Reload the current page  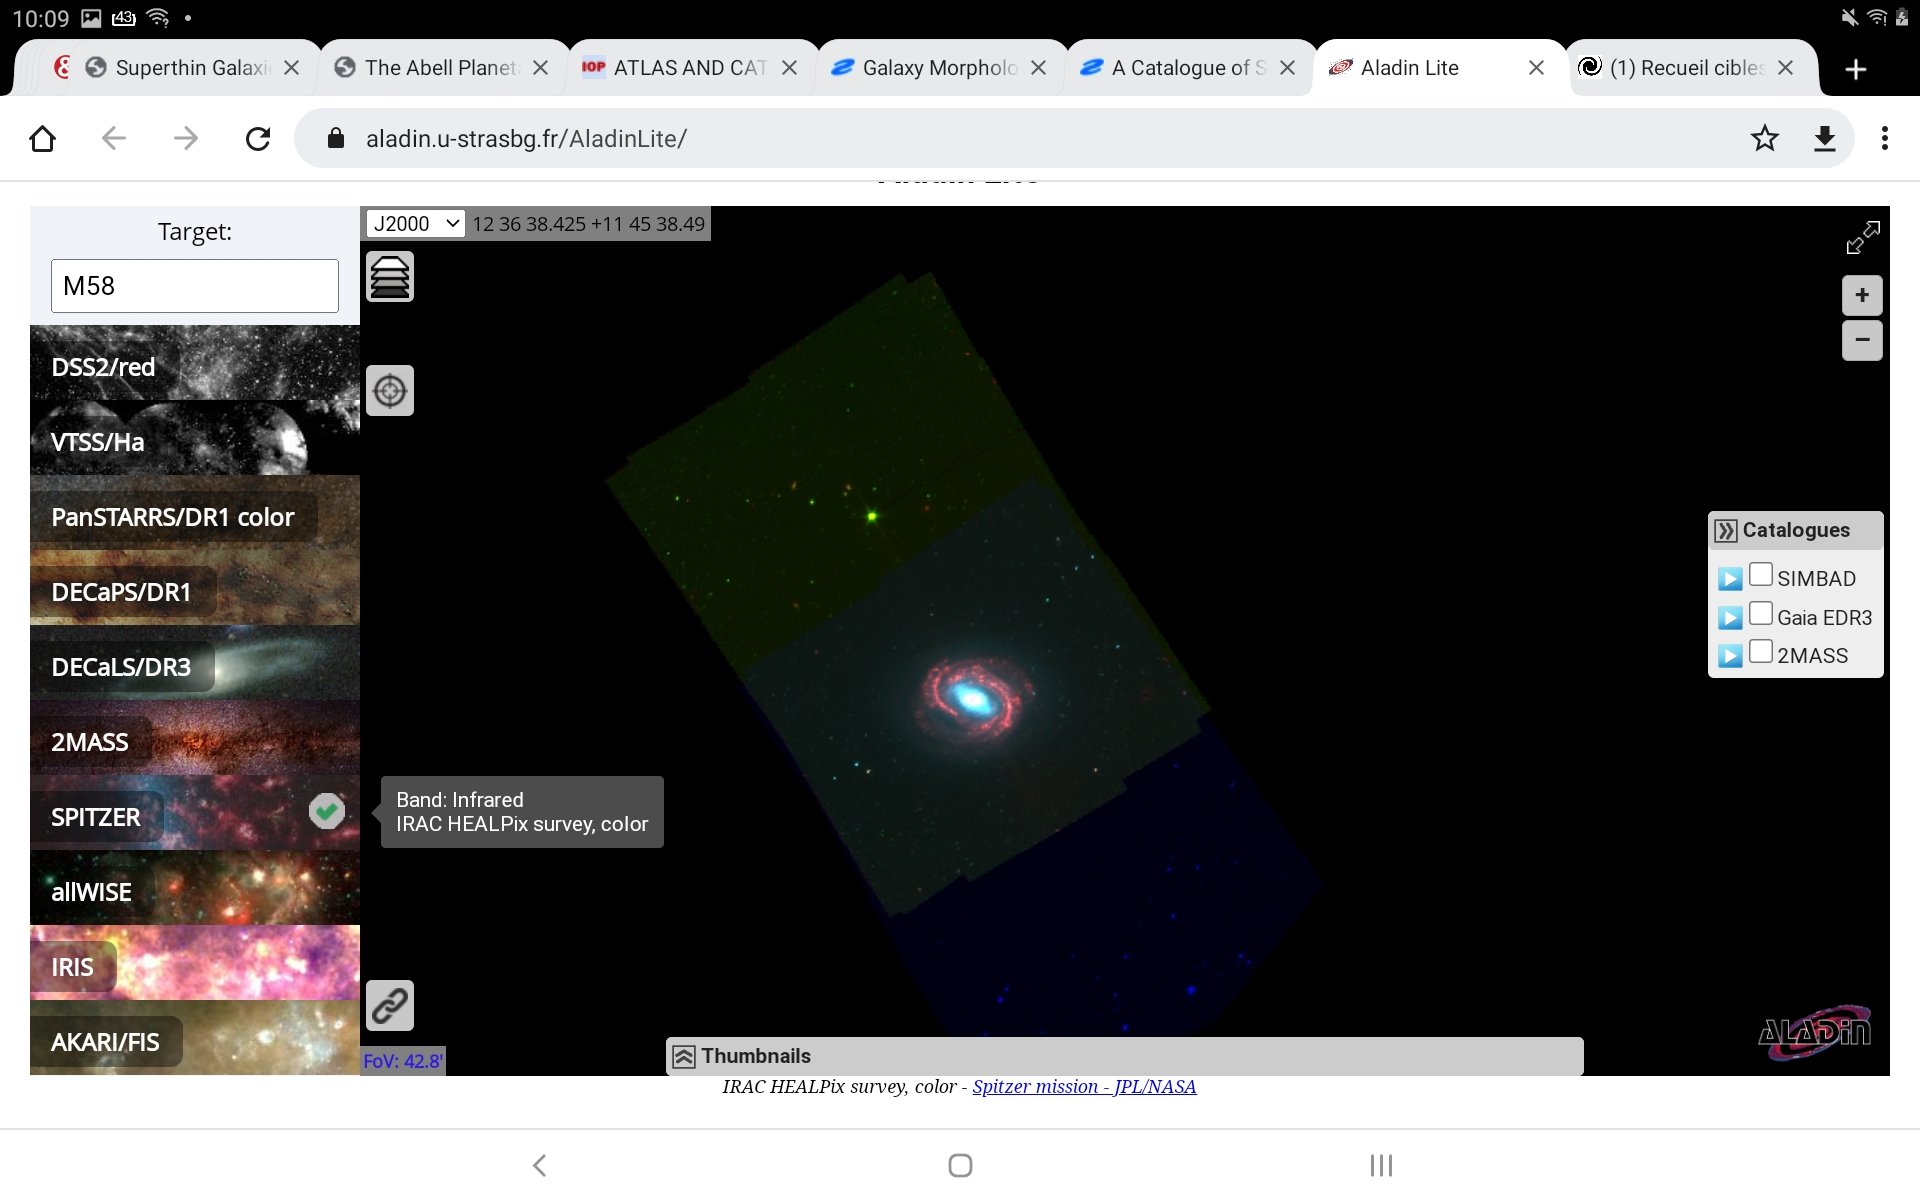click(x=258, y=138)
